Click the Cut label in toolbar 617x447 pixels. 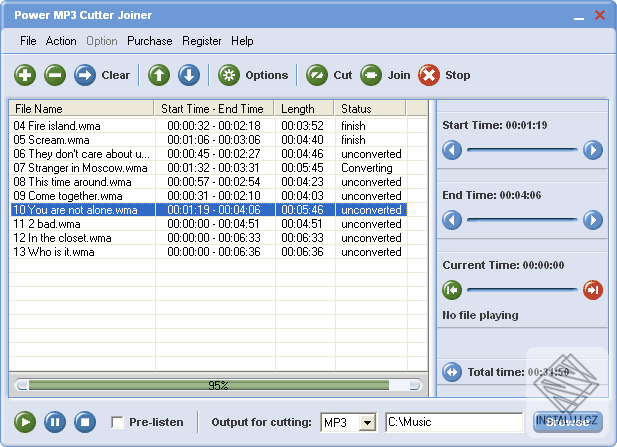(x=343, y=75)
